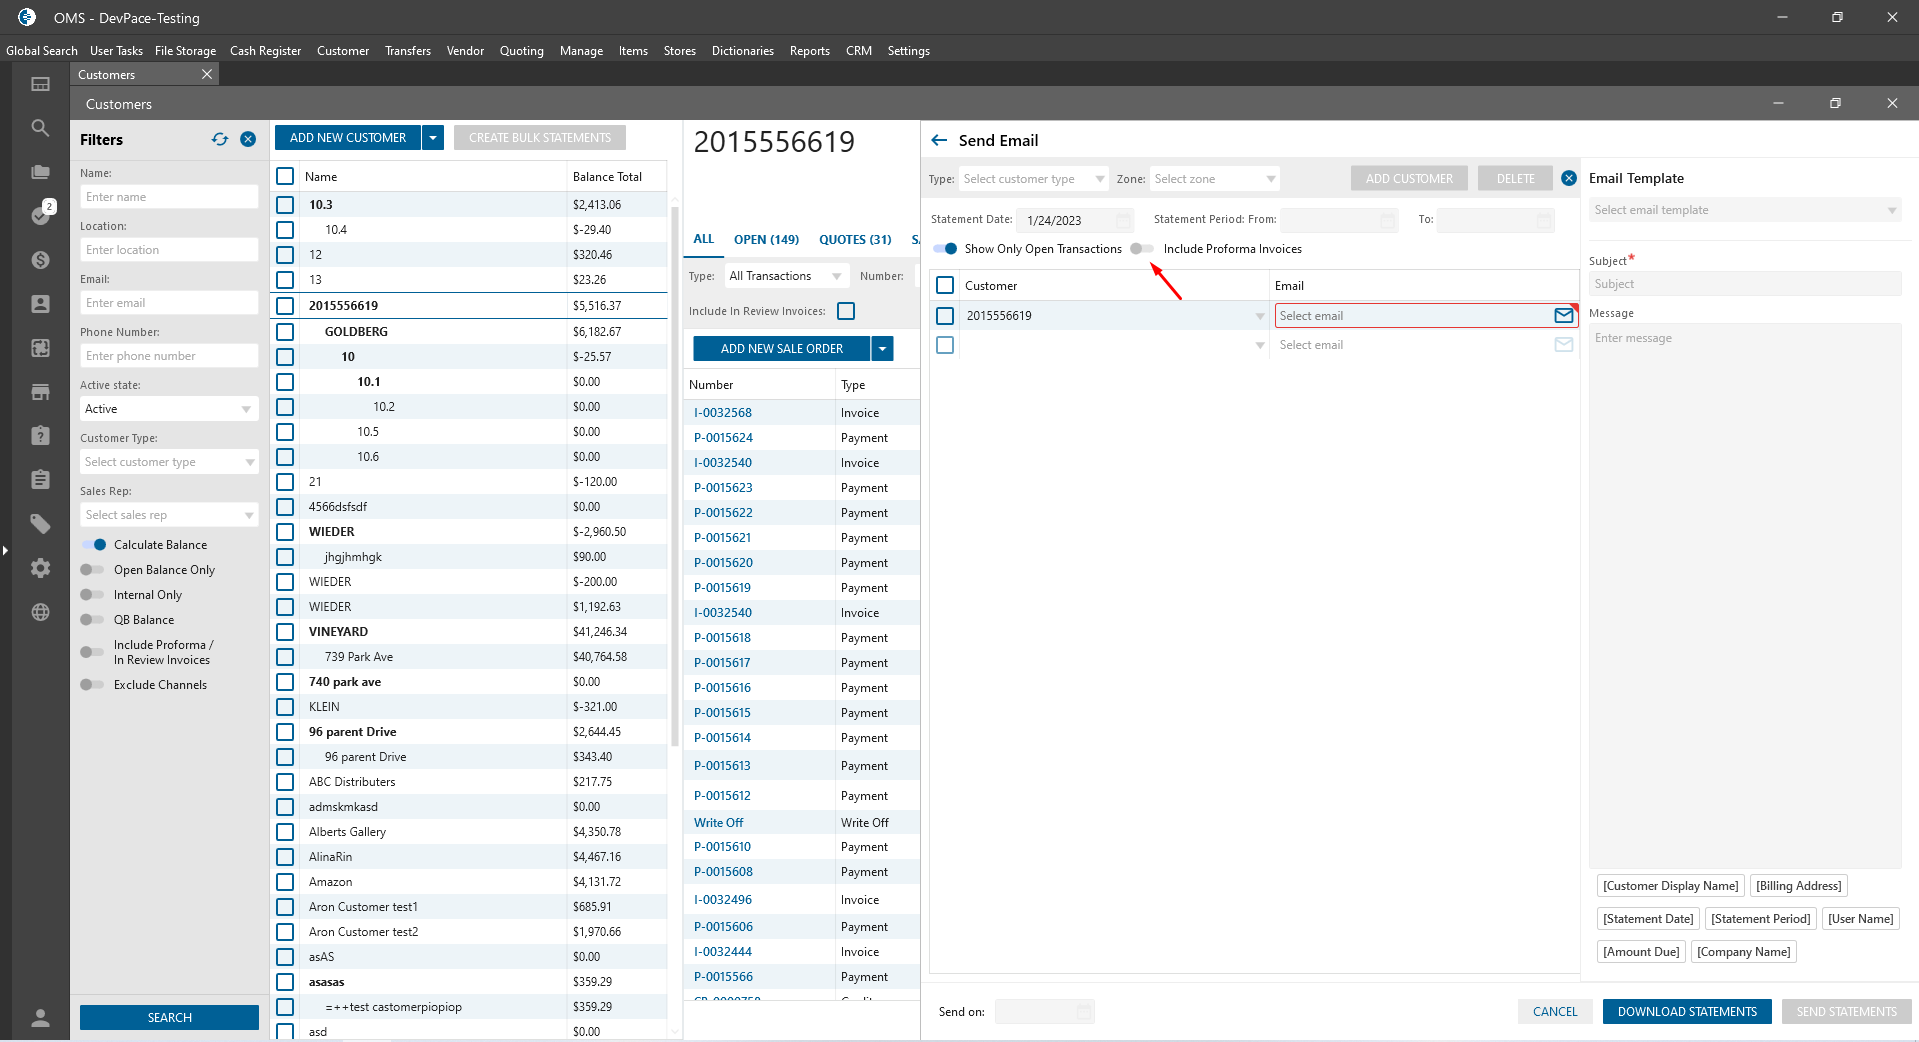Click envelope icon in 2015556619 email row
This screenshot has height=1042, width=1919.
pyautogui.click(x=1563, y=316)
